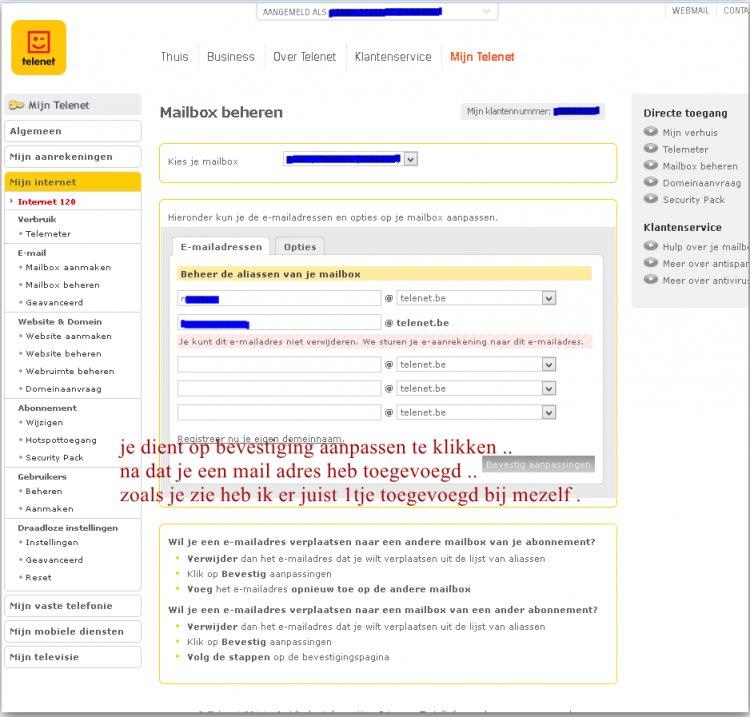This screenshot has height=717, width=750.
Task: Click the key icon beside Mijn Telenet
Action: [x=16, y=105]
